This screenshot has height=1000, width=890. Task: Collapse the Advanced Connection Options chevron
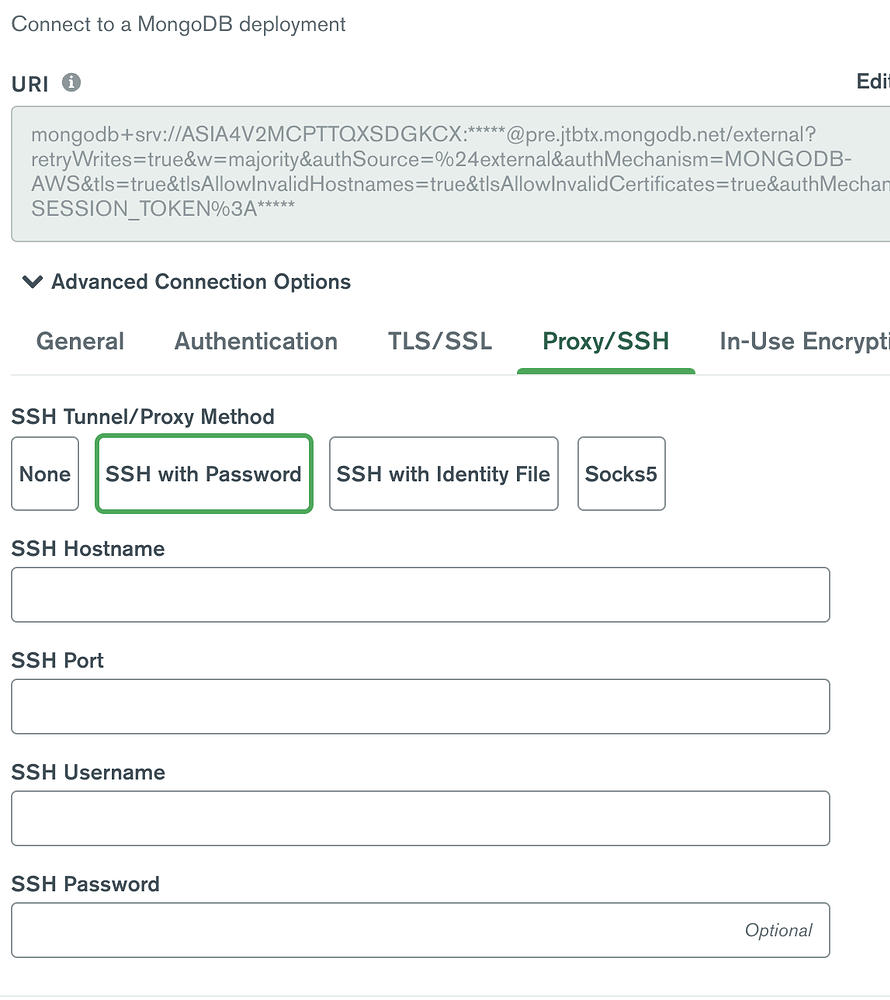tap(32, 282)
